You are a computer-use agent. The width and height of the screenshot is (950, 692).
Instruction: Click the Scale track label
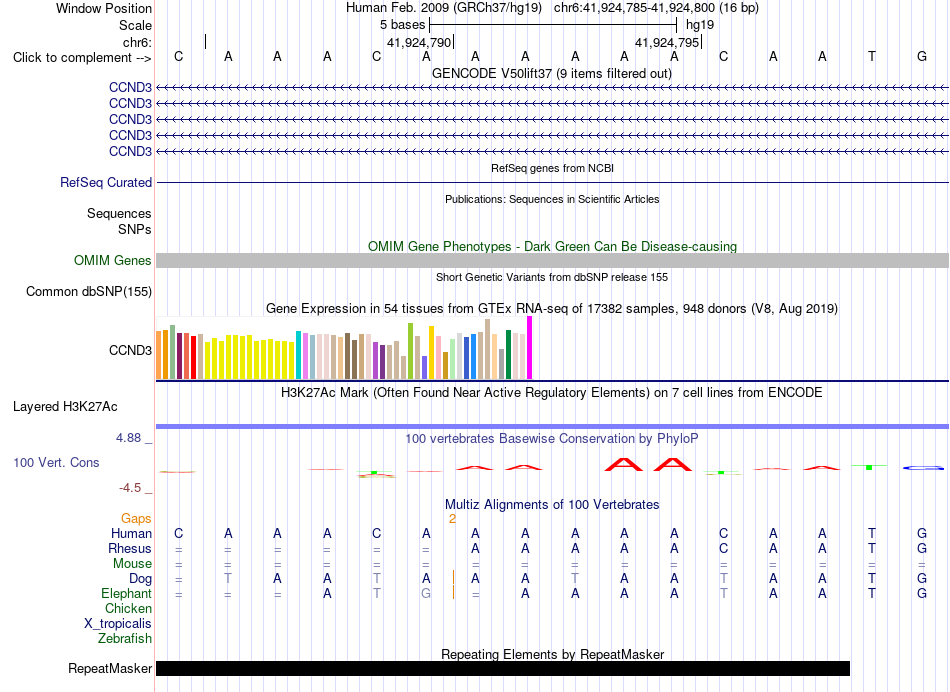(x=135, y=25)
